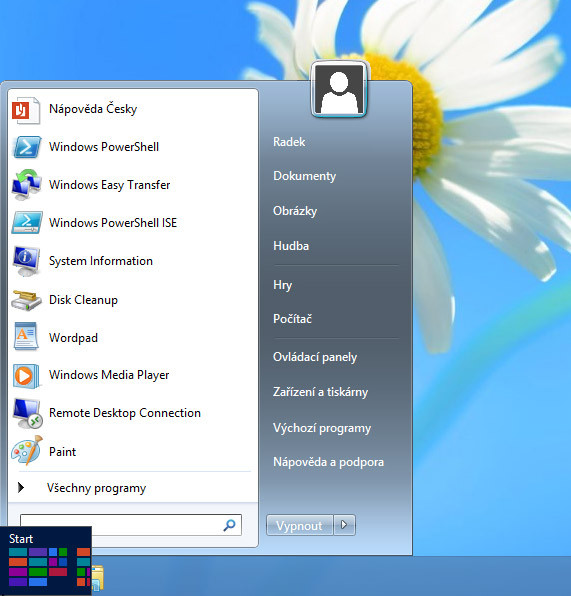Click the 'System Information' label

tap(101, 261)
